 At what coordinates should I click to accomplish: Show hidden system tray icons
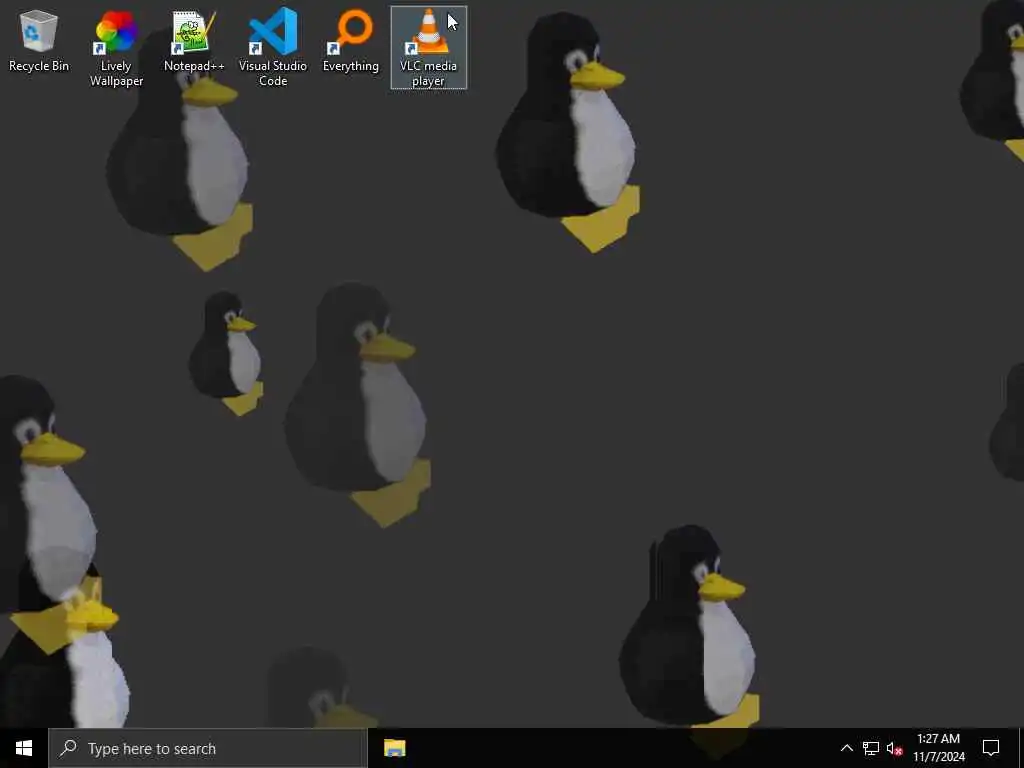click(846, 748)
